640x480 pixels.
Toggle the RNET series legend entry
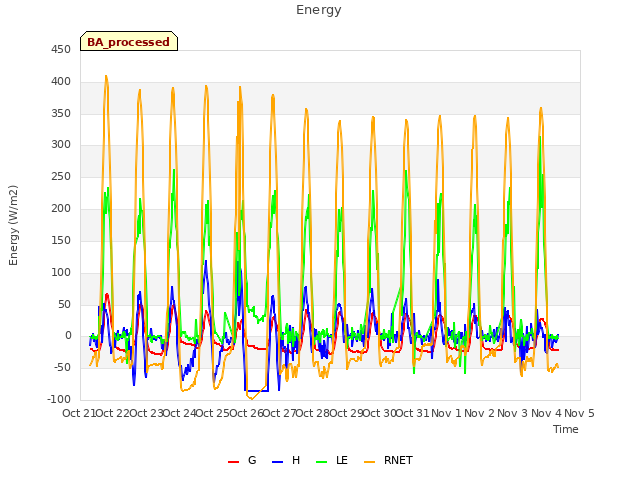(x=388, y=460)
